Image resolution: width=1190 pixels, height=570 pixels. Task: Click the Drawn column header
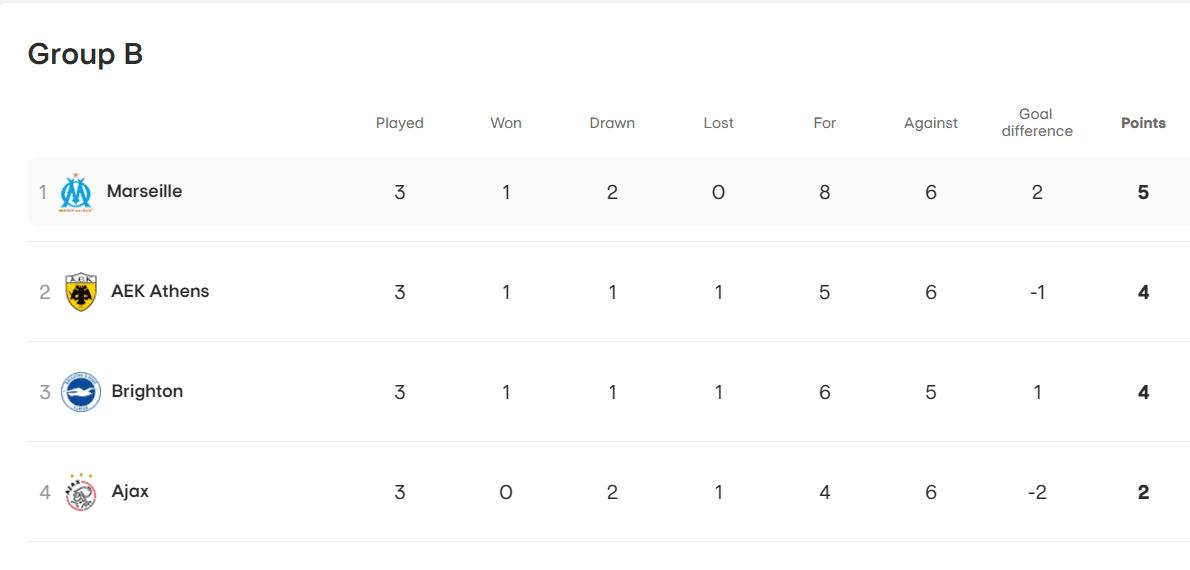coord(612,123)
